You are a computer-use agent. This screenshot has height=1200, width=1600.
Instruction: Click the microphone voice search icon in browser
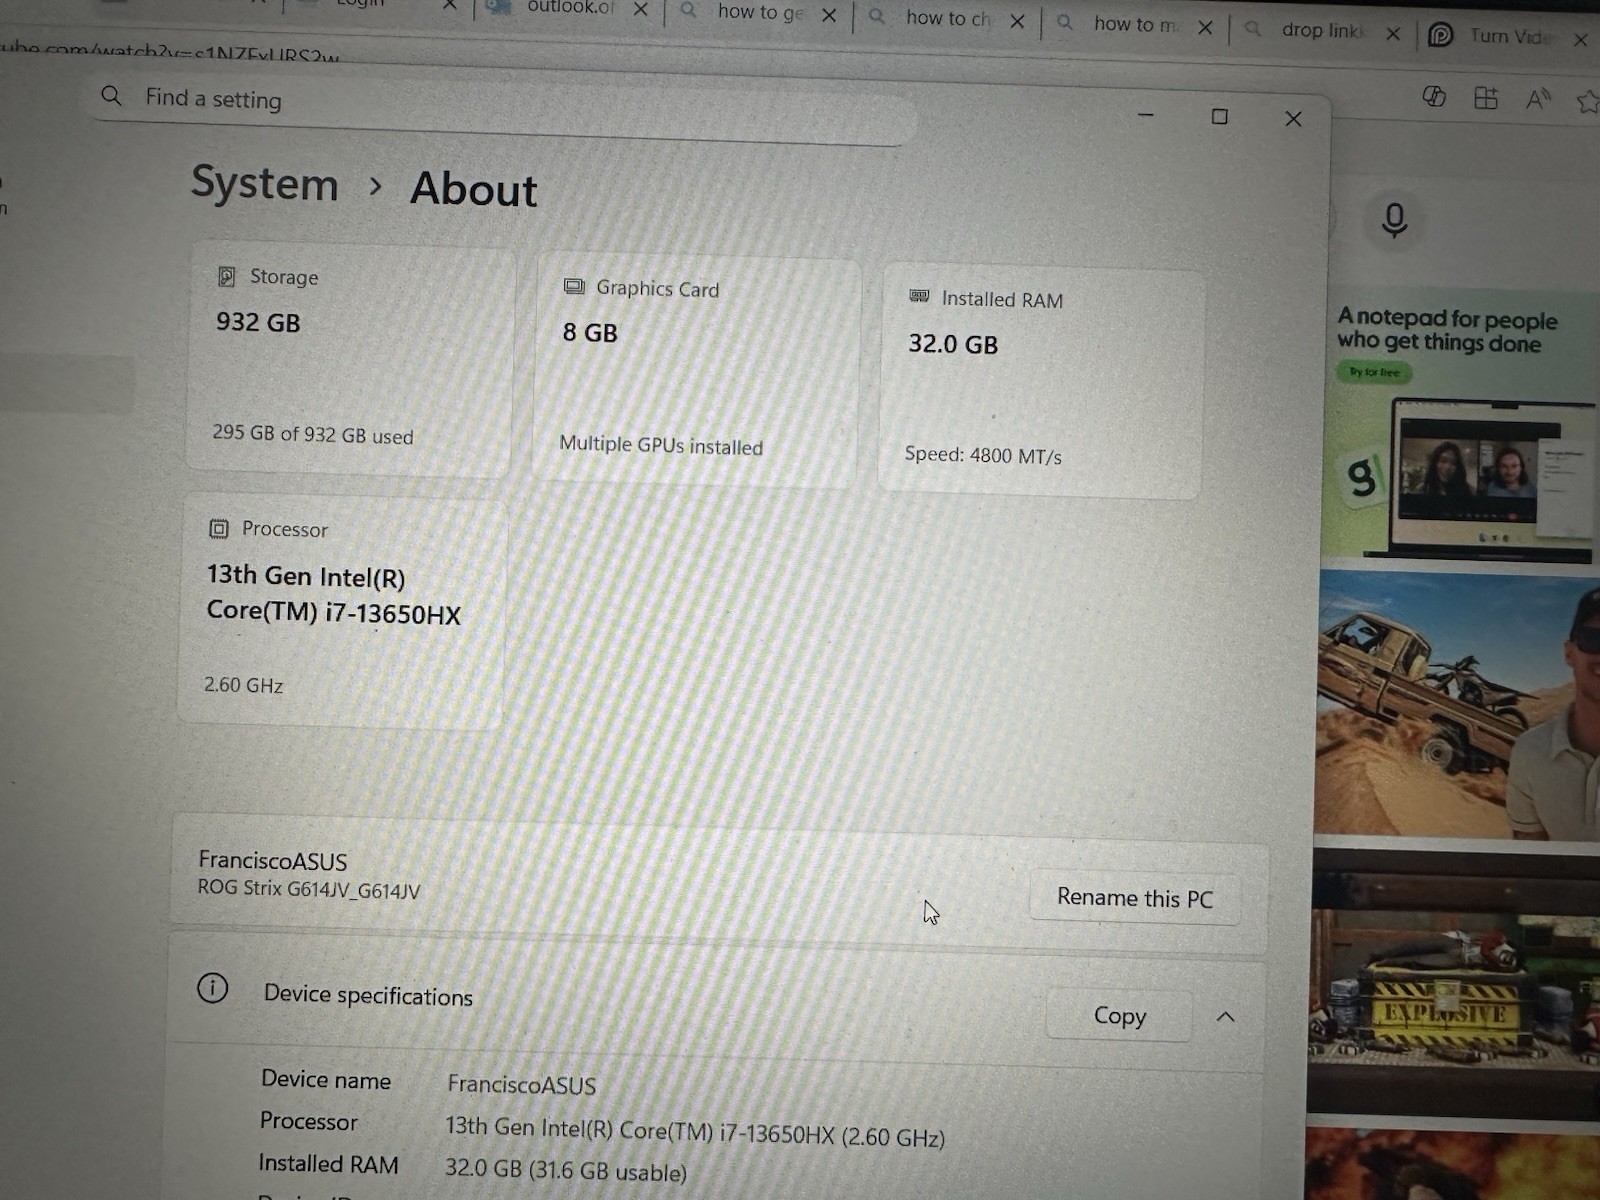pyautogui.click(x=1394, y=220)
